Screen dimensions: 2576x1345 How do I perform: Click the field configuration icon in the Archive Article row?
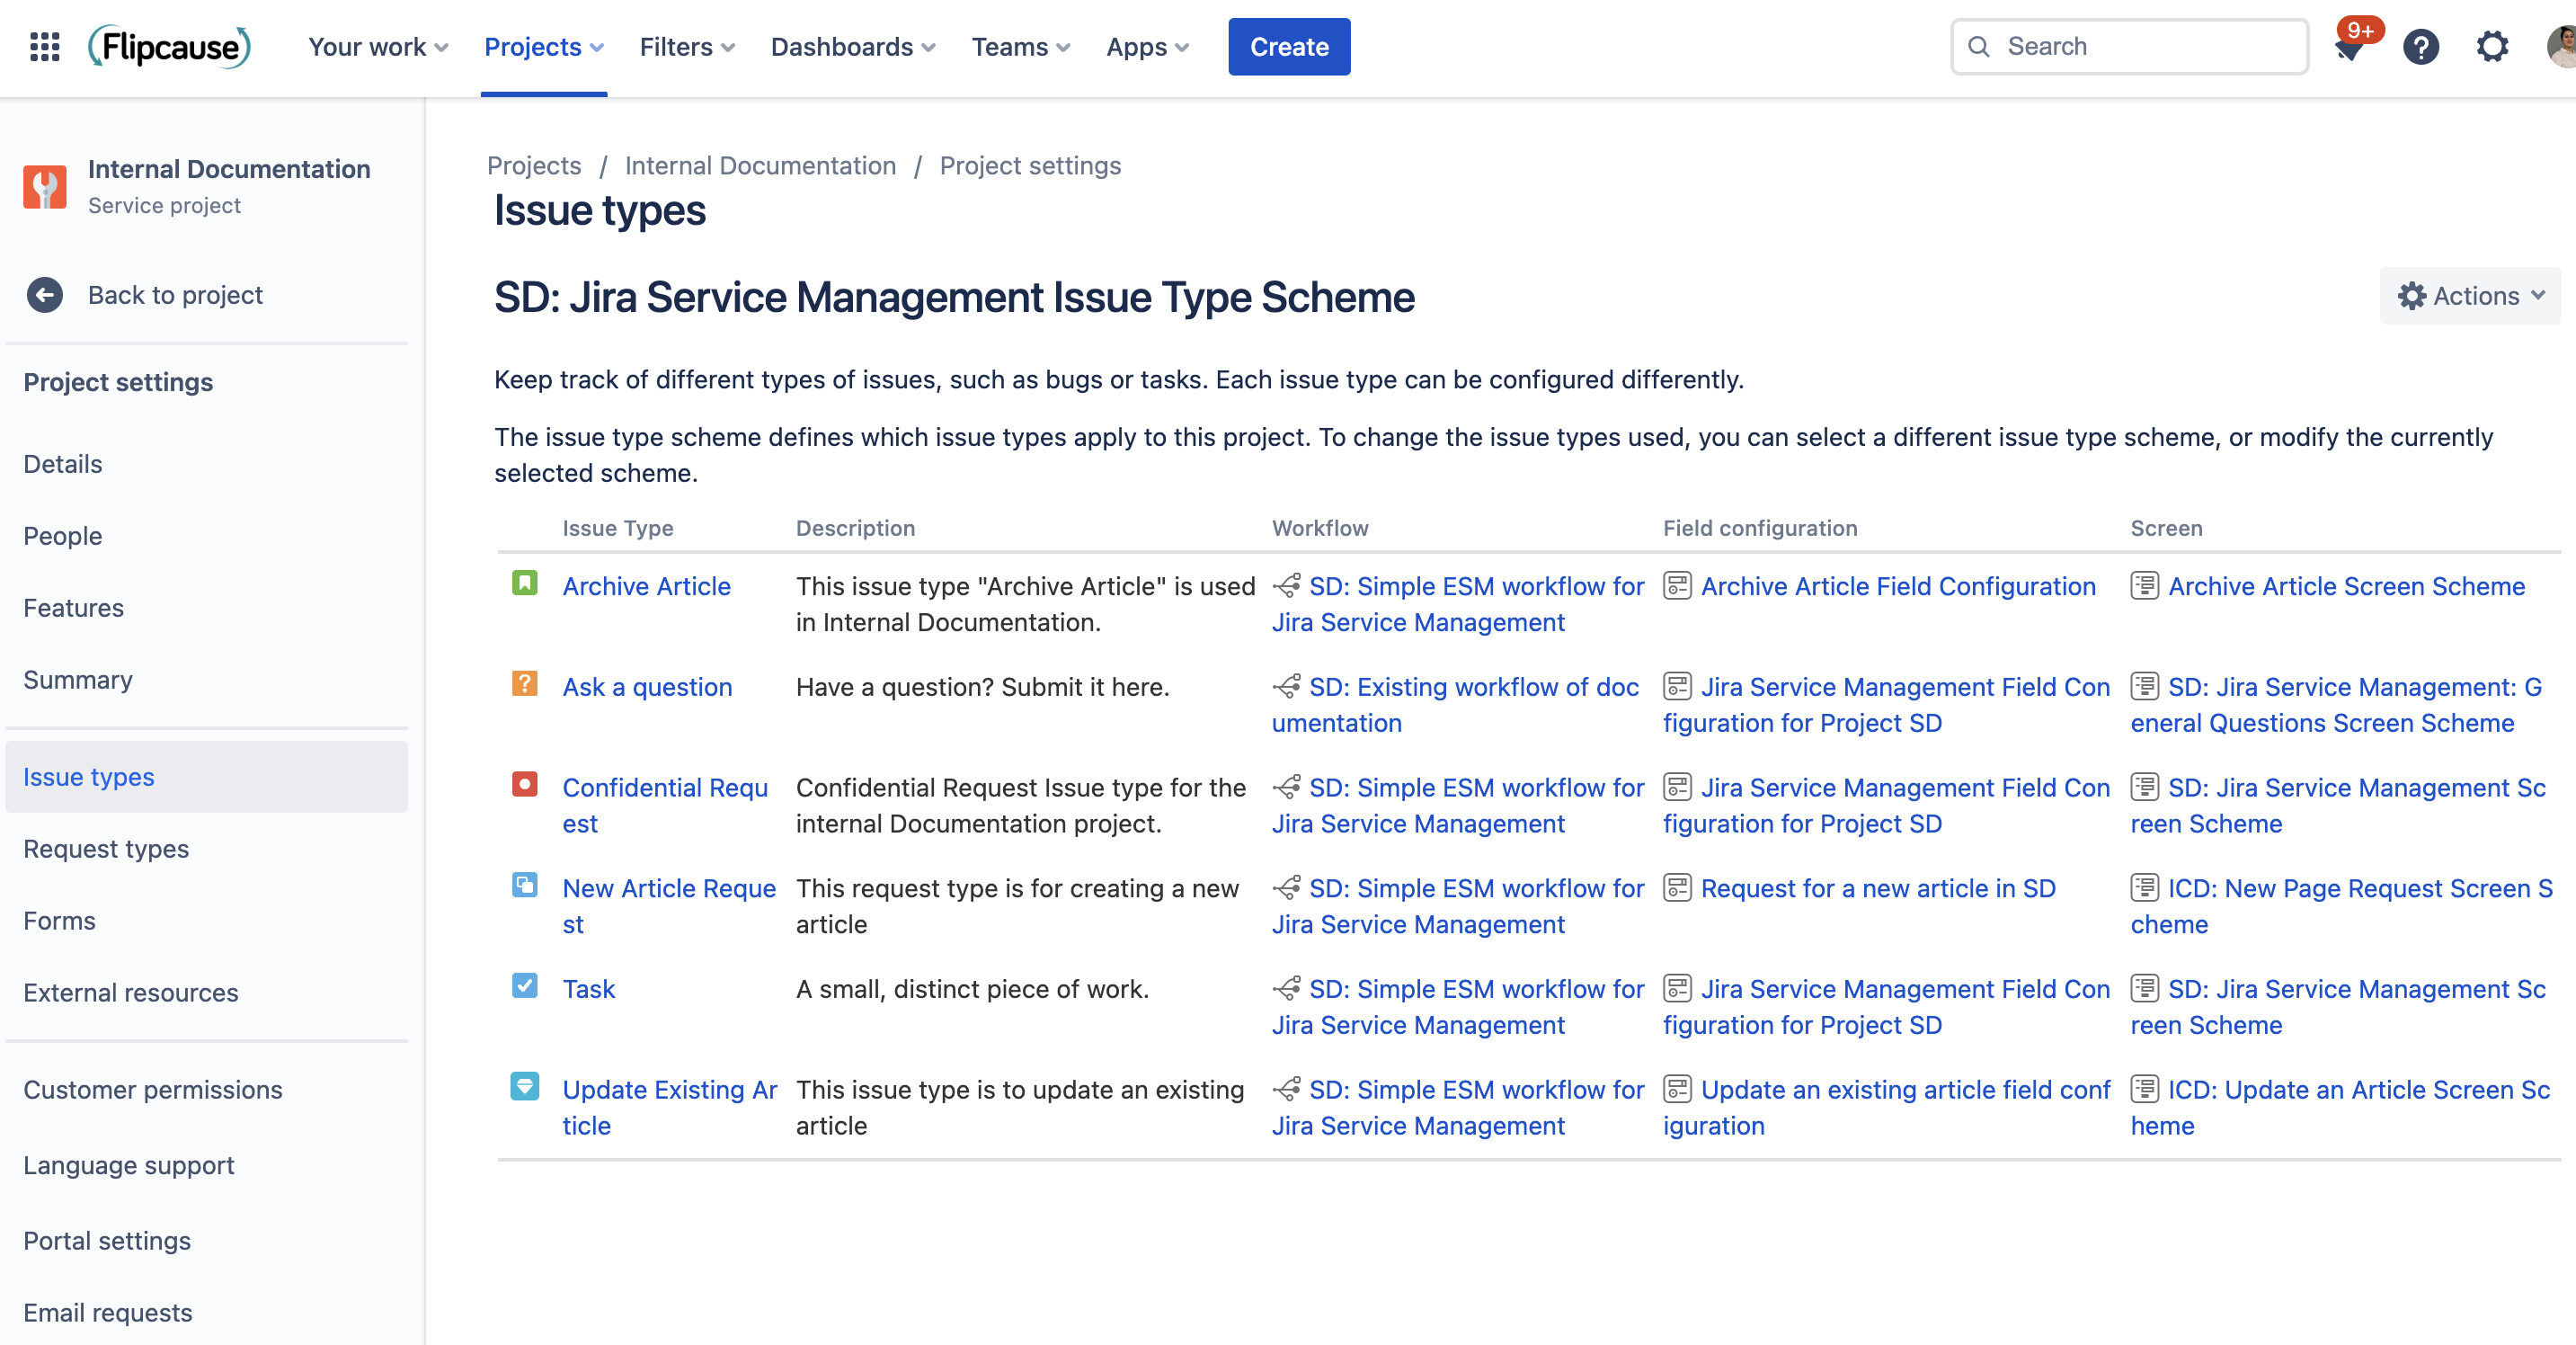tap(1677, 586)
